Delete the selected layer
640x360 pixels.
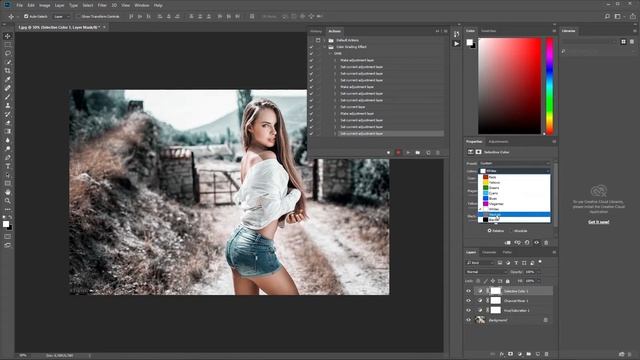[x=547, y=354]
